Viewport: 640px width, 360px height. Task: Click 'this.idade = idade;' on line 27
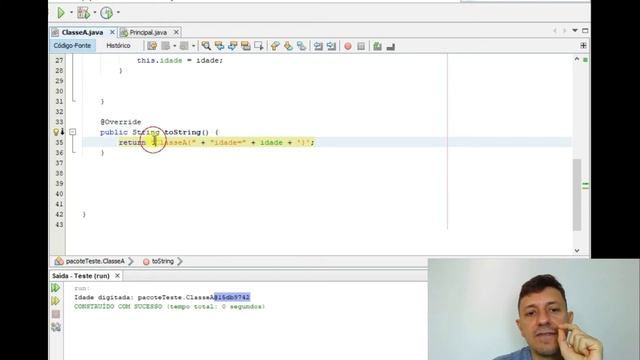180,60
